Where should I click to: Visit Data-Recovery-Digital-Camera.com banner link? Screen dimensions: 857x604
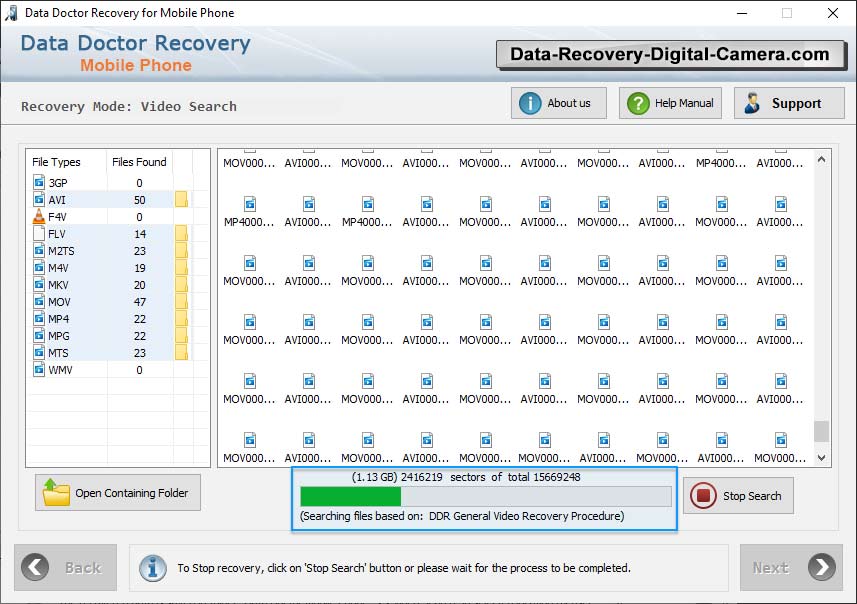(x=670, y=54)
